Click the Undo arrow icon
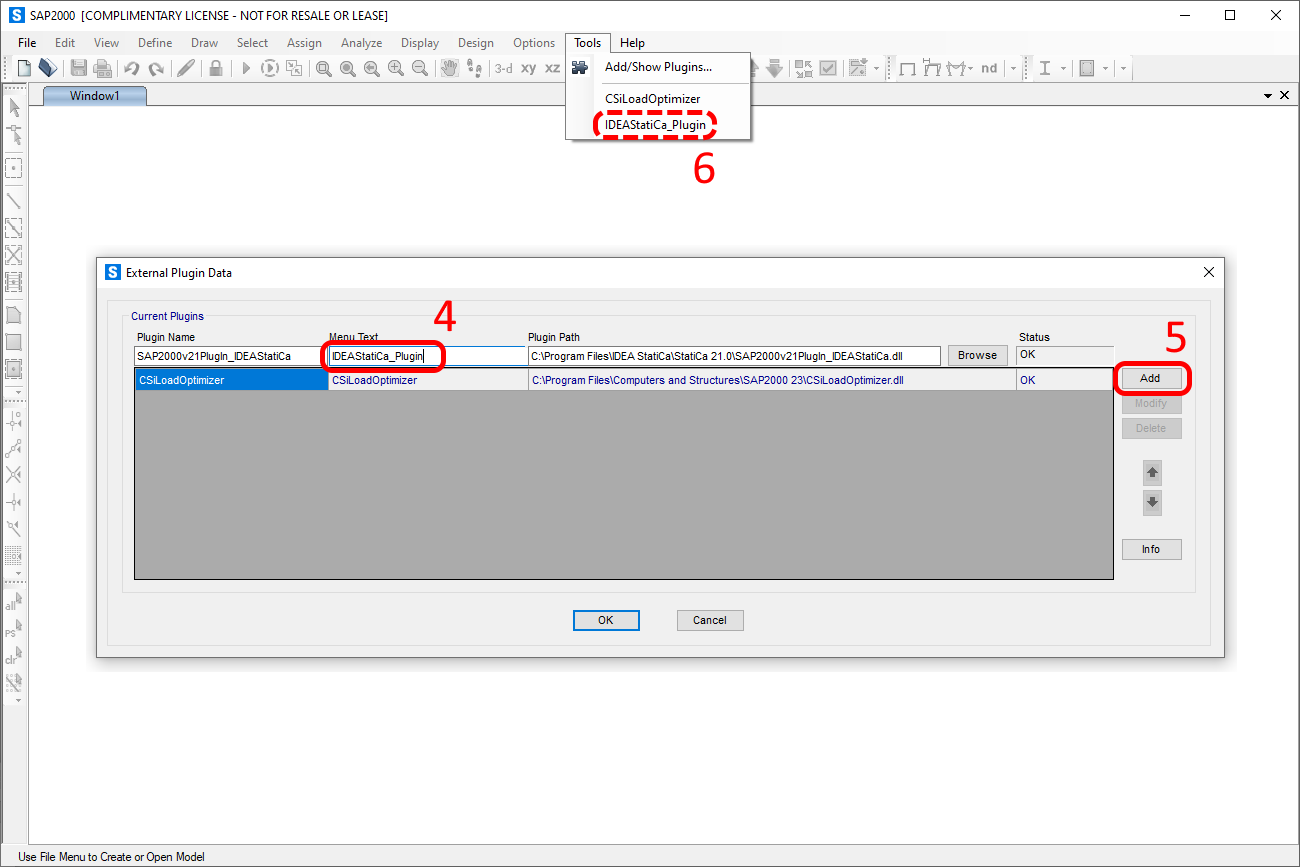Viewport: 1300px width, 867px height. pos(132,68)
